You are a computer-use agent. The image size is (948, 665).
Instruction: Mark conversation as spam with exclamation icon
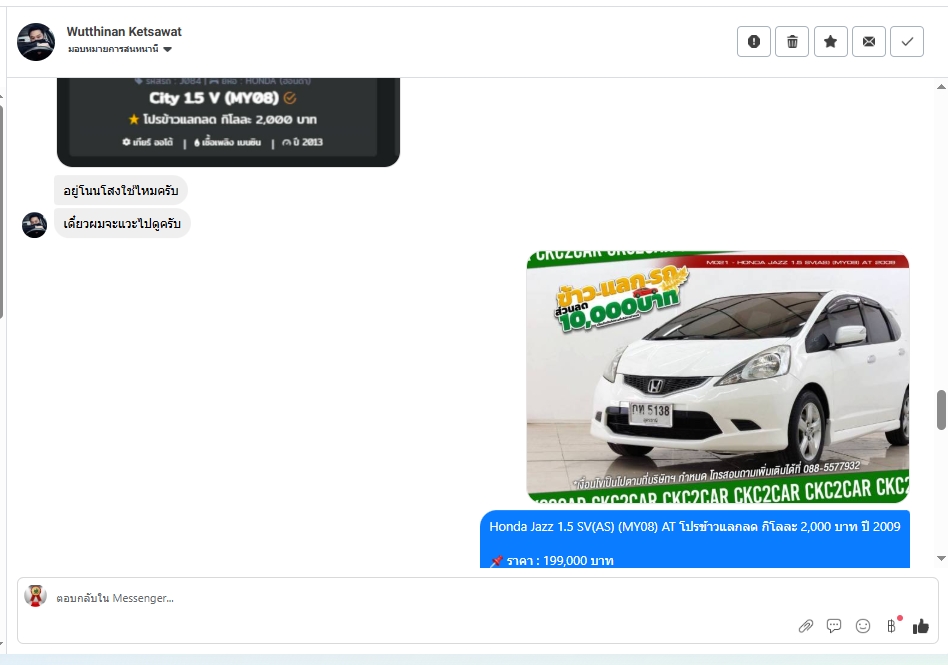(754, 41)
